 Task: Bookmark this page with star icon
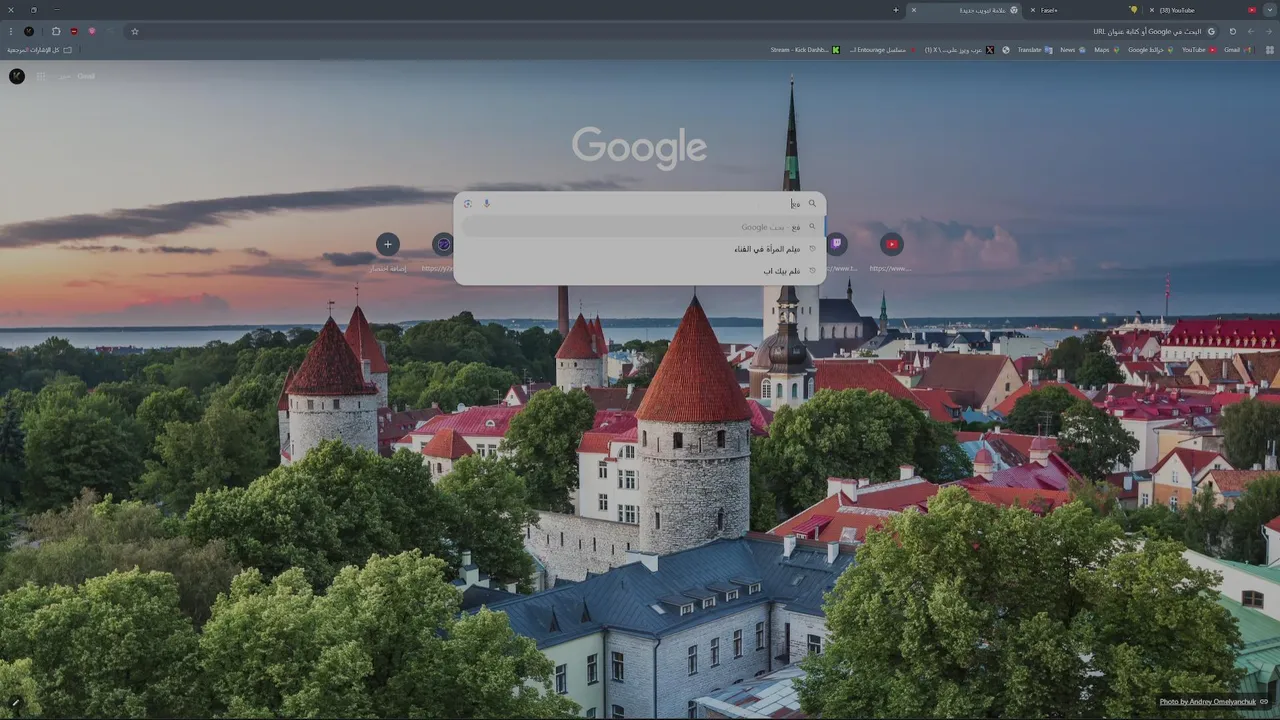[x=134, y=31]
